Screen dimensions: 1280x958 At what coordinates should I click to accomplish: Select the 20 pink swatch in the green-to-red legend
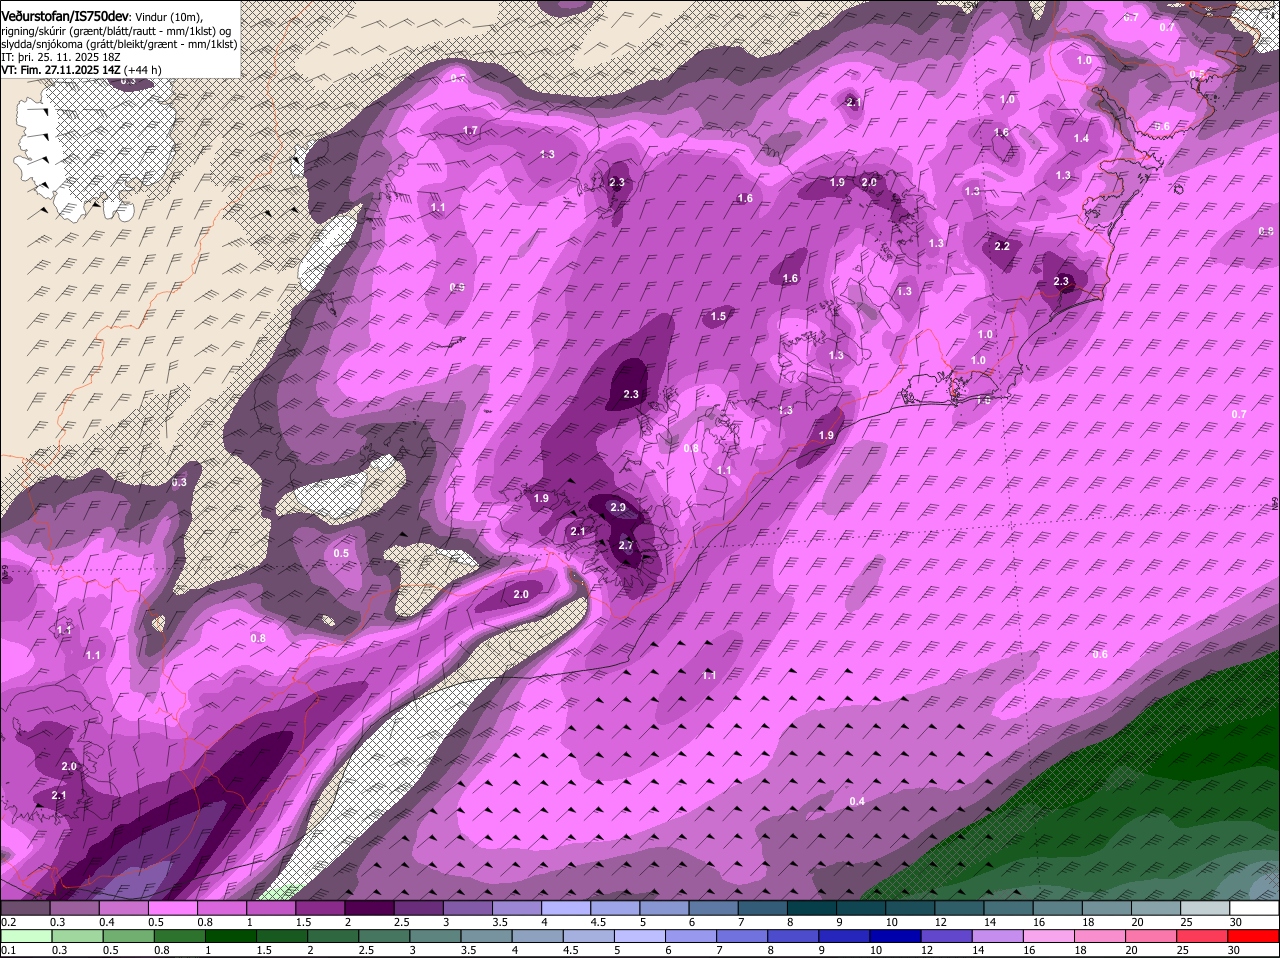click(1153, 936)
